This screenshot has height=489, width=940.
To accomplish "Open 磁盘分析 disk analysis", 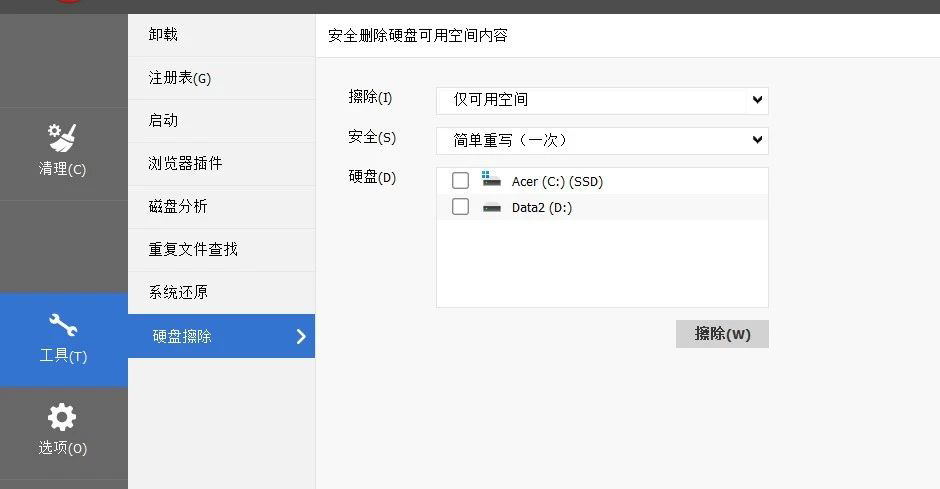I will click(x=221, y=207).
